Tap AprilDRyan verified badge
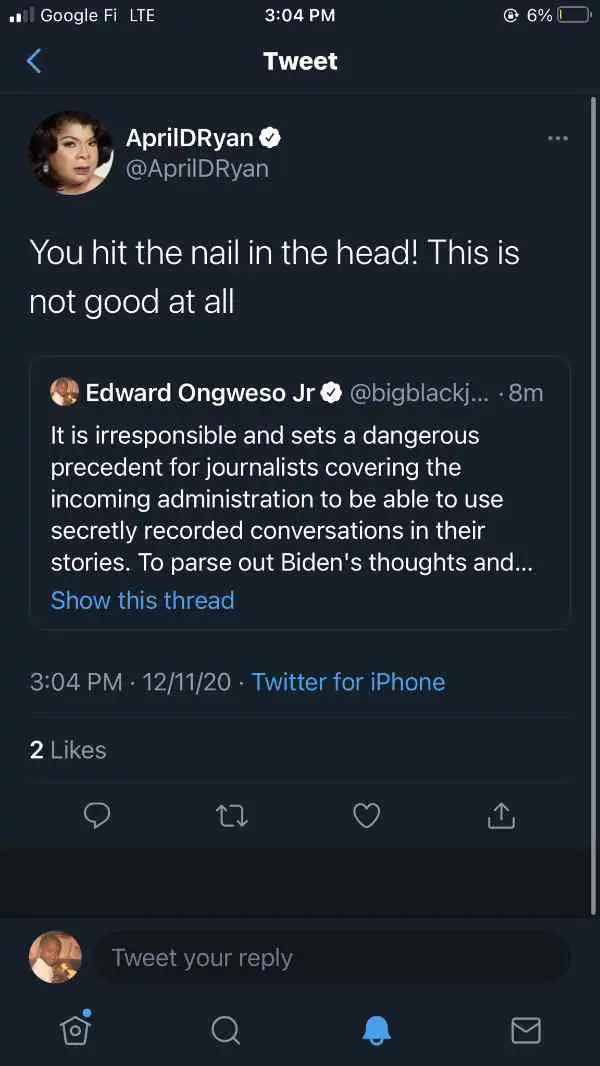 pyautogui.click(x=271, y=139)
